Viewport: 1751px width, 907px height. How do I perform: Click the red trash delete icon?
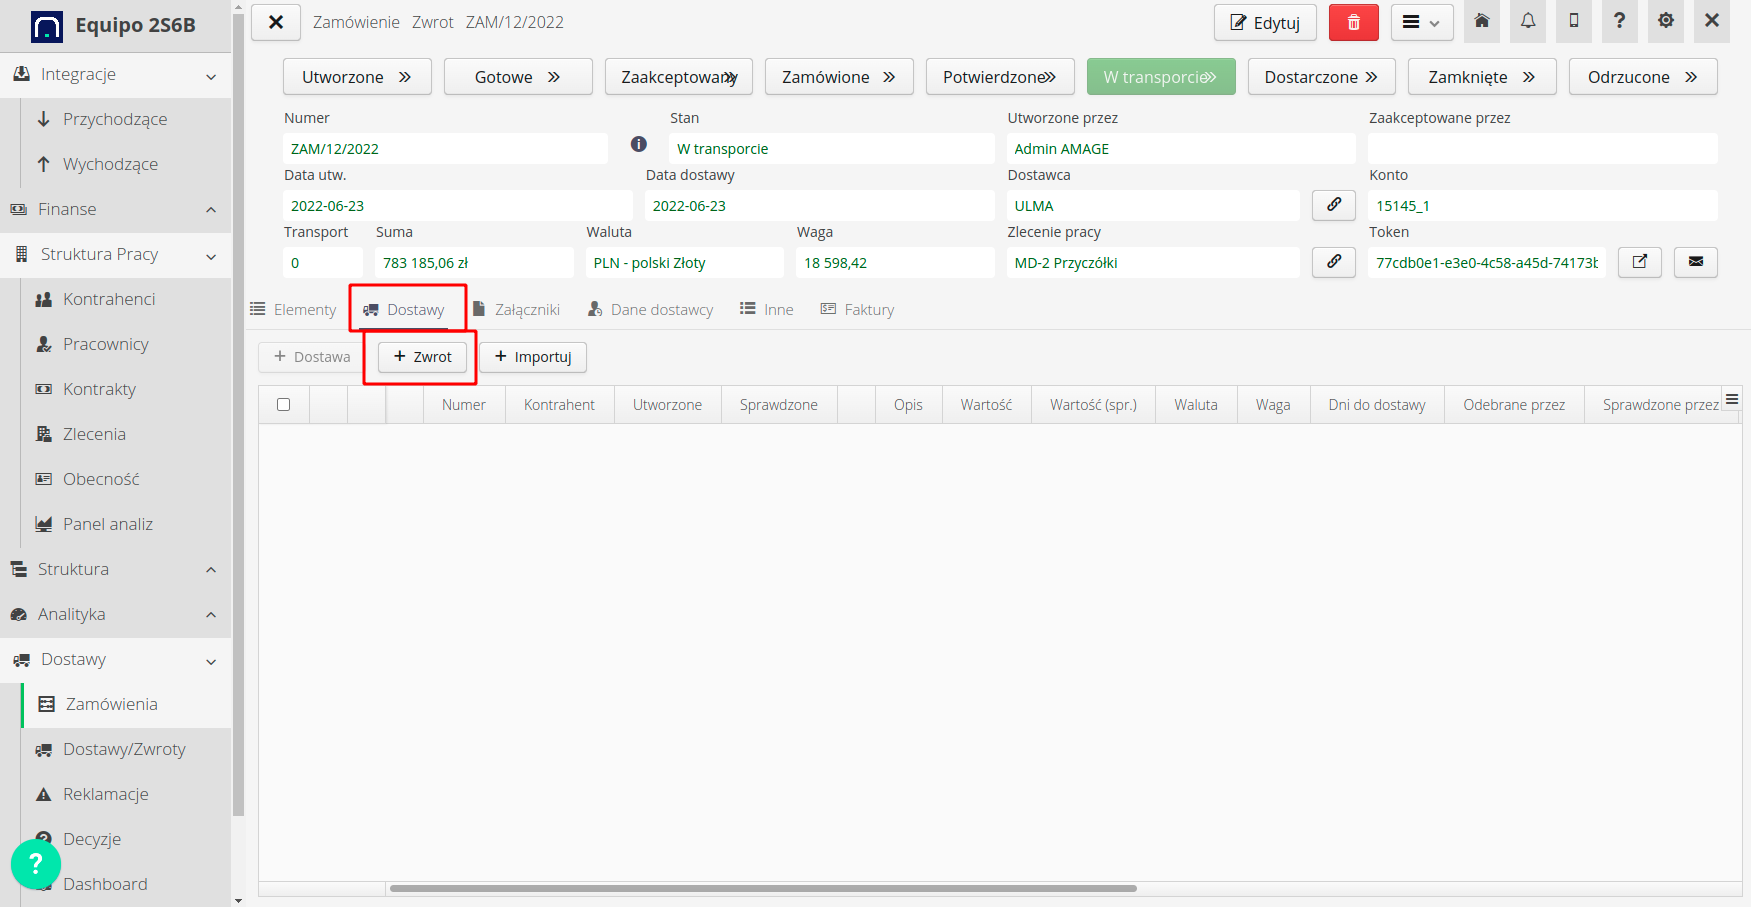(x=1353, y=21)
